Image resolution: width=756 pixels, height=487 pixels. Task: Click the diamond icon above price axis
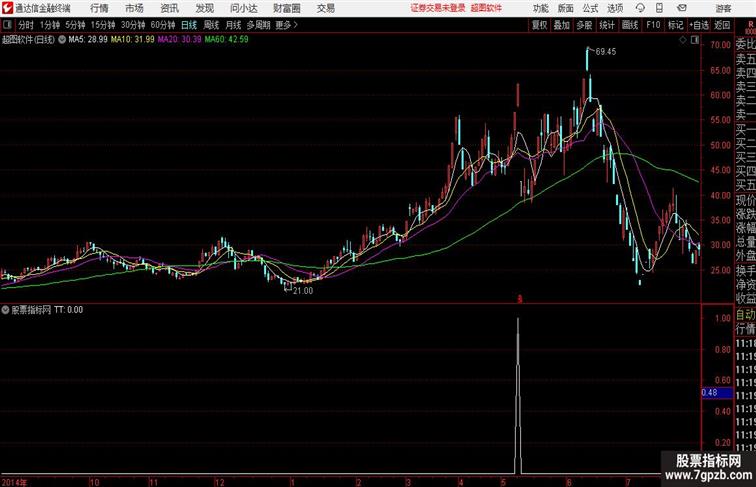tap(683, 41)
